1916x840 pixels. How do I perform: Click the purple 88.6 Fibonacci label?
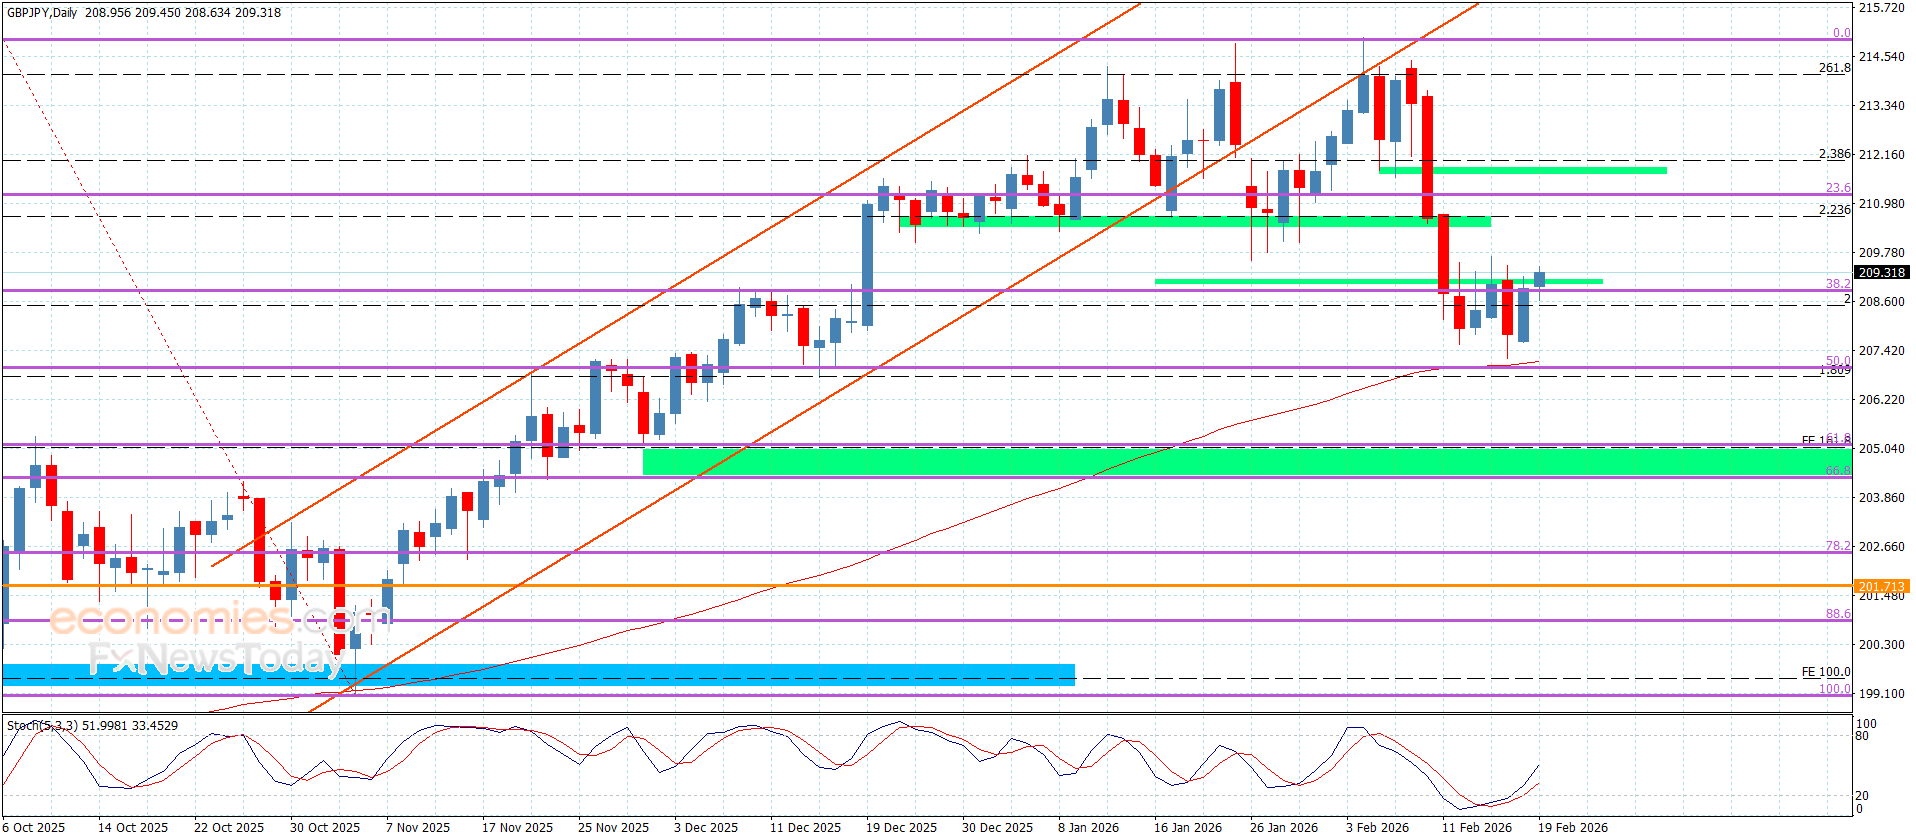point(1838,614)
